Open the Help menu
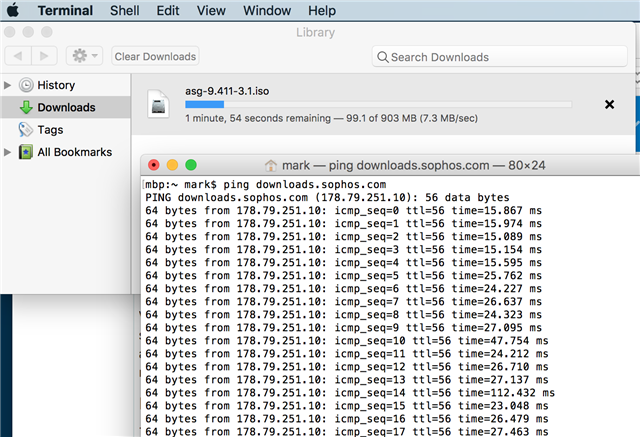The height and width of the screenshot is (437, 640). click(322, 10)
